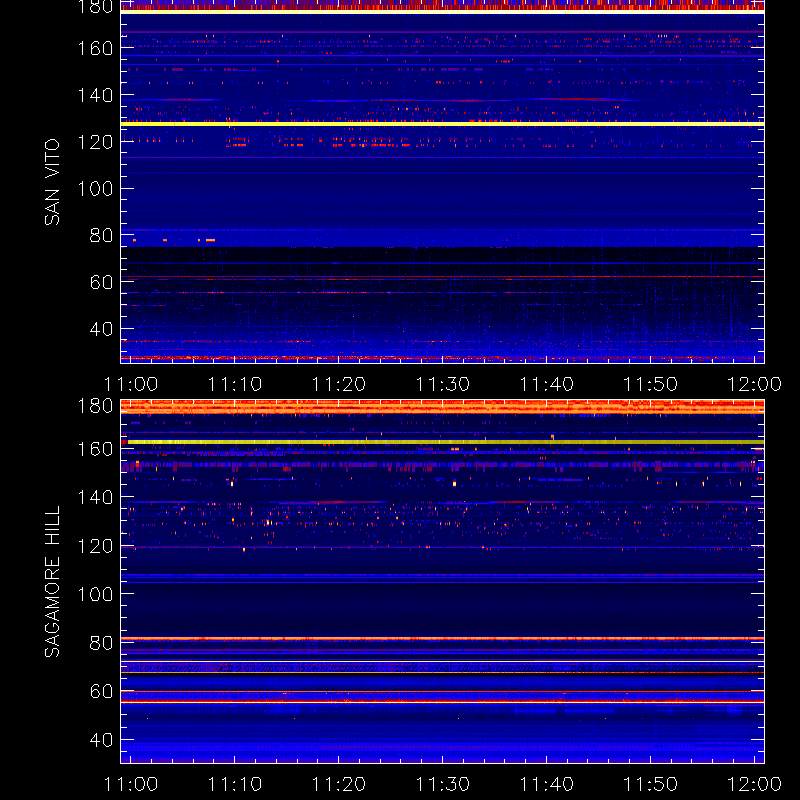800x800 pixels.
Task: Click the orange band near 81 in Sagamore Hill
Action: point(442,638)
